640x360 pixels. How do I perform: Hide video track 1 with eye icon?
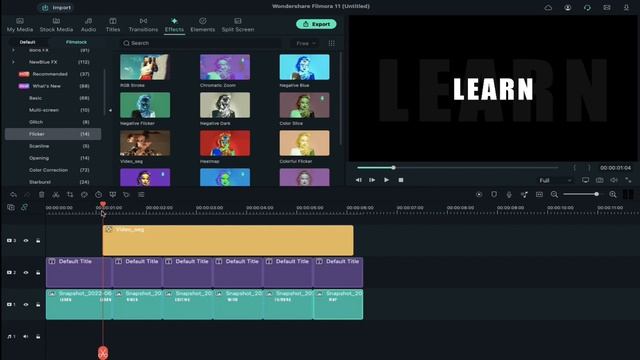coord(26,304)
